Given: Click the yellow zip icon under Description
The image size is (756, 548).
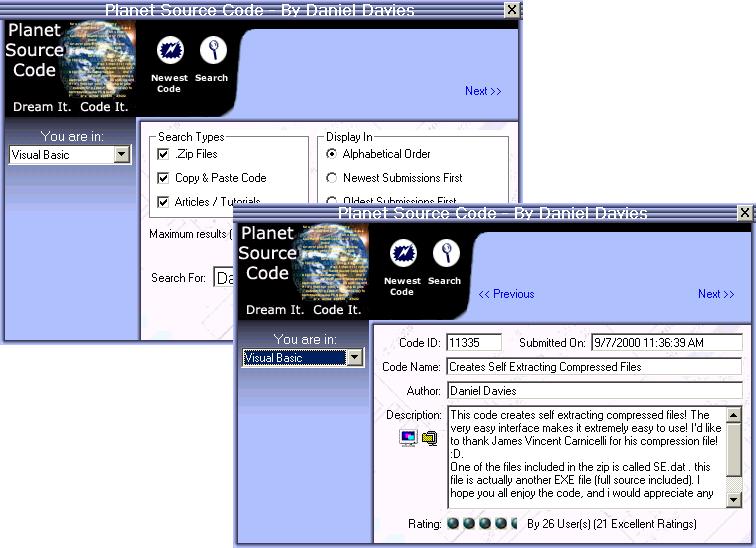Looking at the screenshot, I should pyautogui.click(x=430, y=438).
